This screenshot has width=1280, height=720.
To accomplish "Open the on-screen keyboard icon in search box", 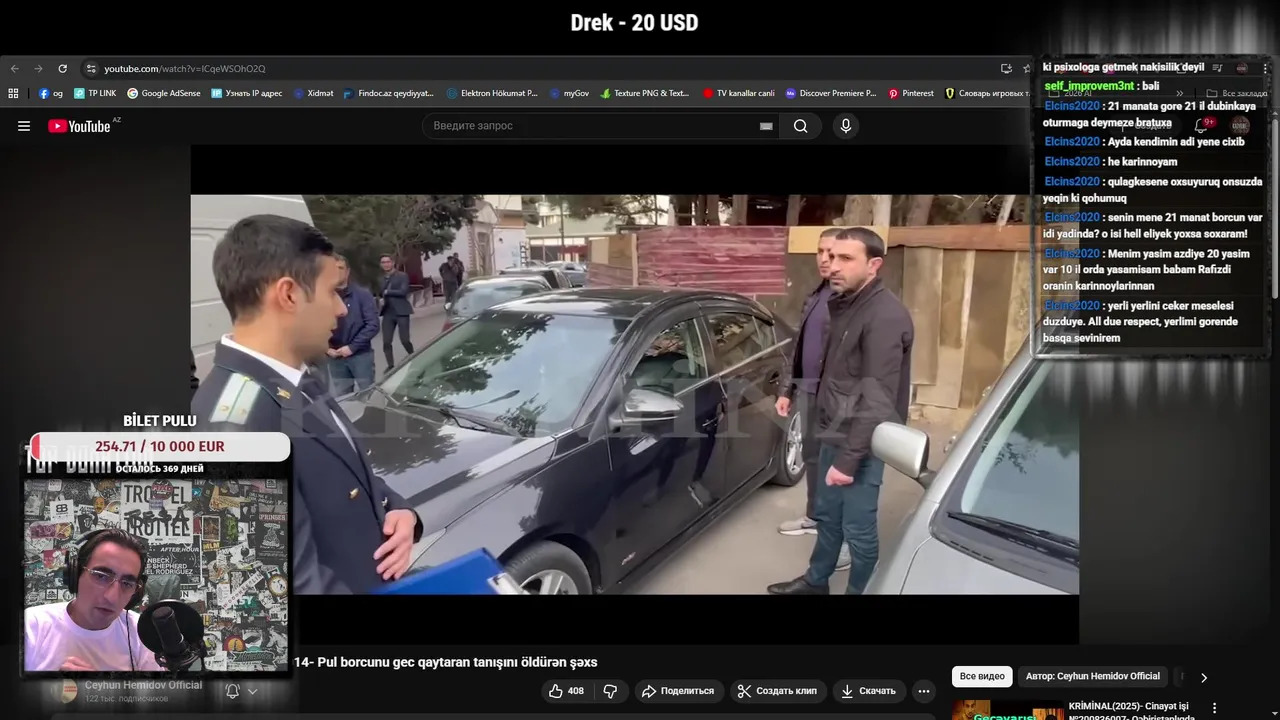I will [766, 126].
